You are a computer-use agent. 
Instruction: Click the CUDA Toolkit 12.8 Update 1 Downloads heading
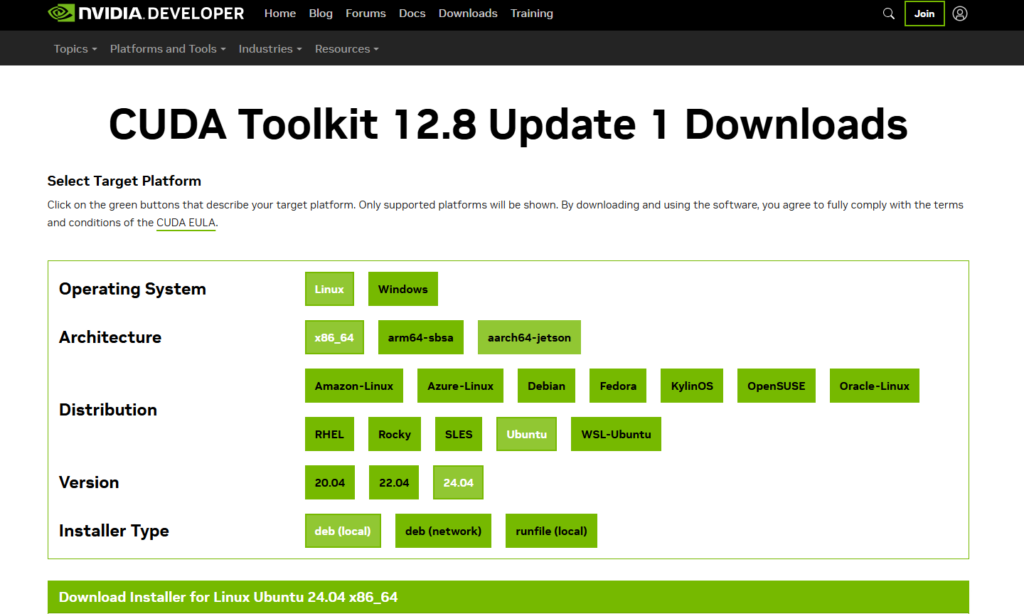tap(508, 124)
